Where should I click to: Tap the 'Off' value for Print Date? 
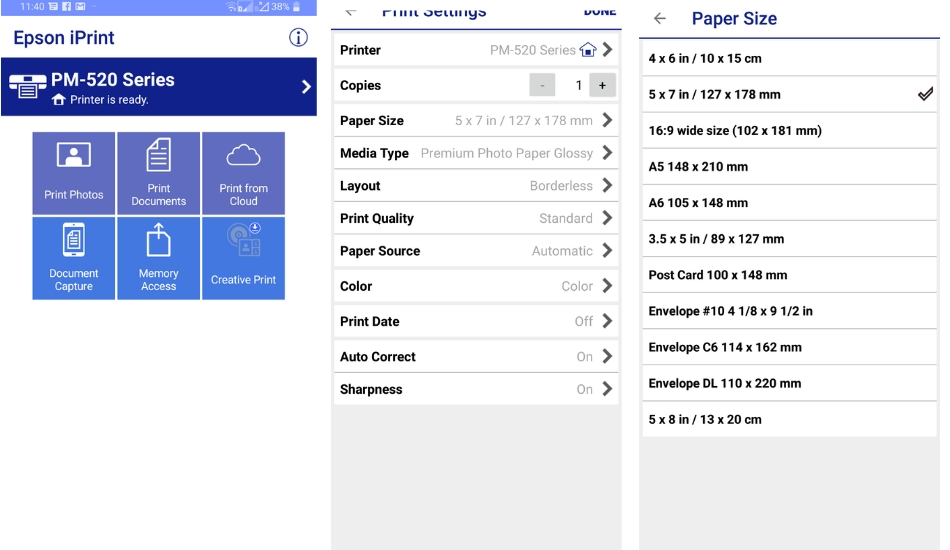pyautogui.click(x=584, y=321)
